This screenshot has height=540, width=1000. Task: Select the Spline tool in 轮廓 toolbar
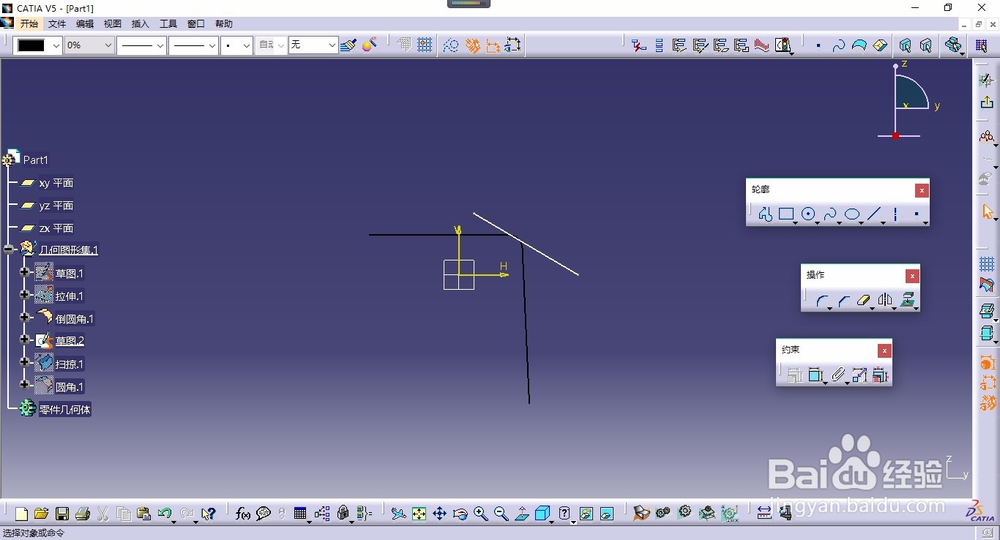click(x=830, y=214)
